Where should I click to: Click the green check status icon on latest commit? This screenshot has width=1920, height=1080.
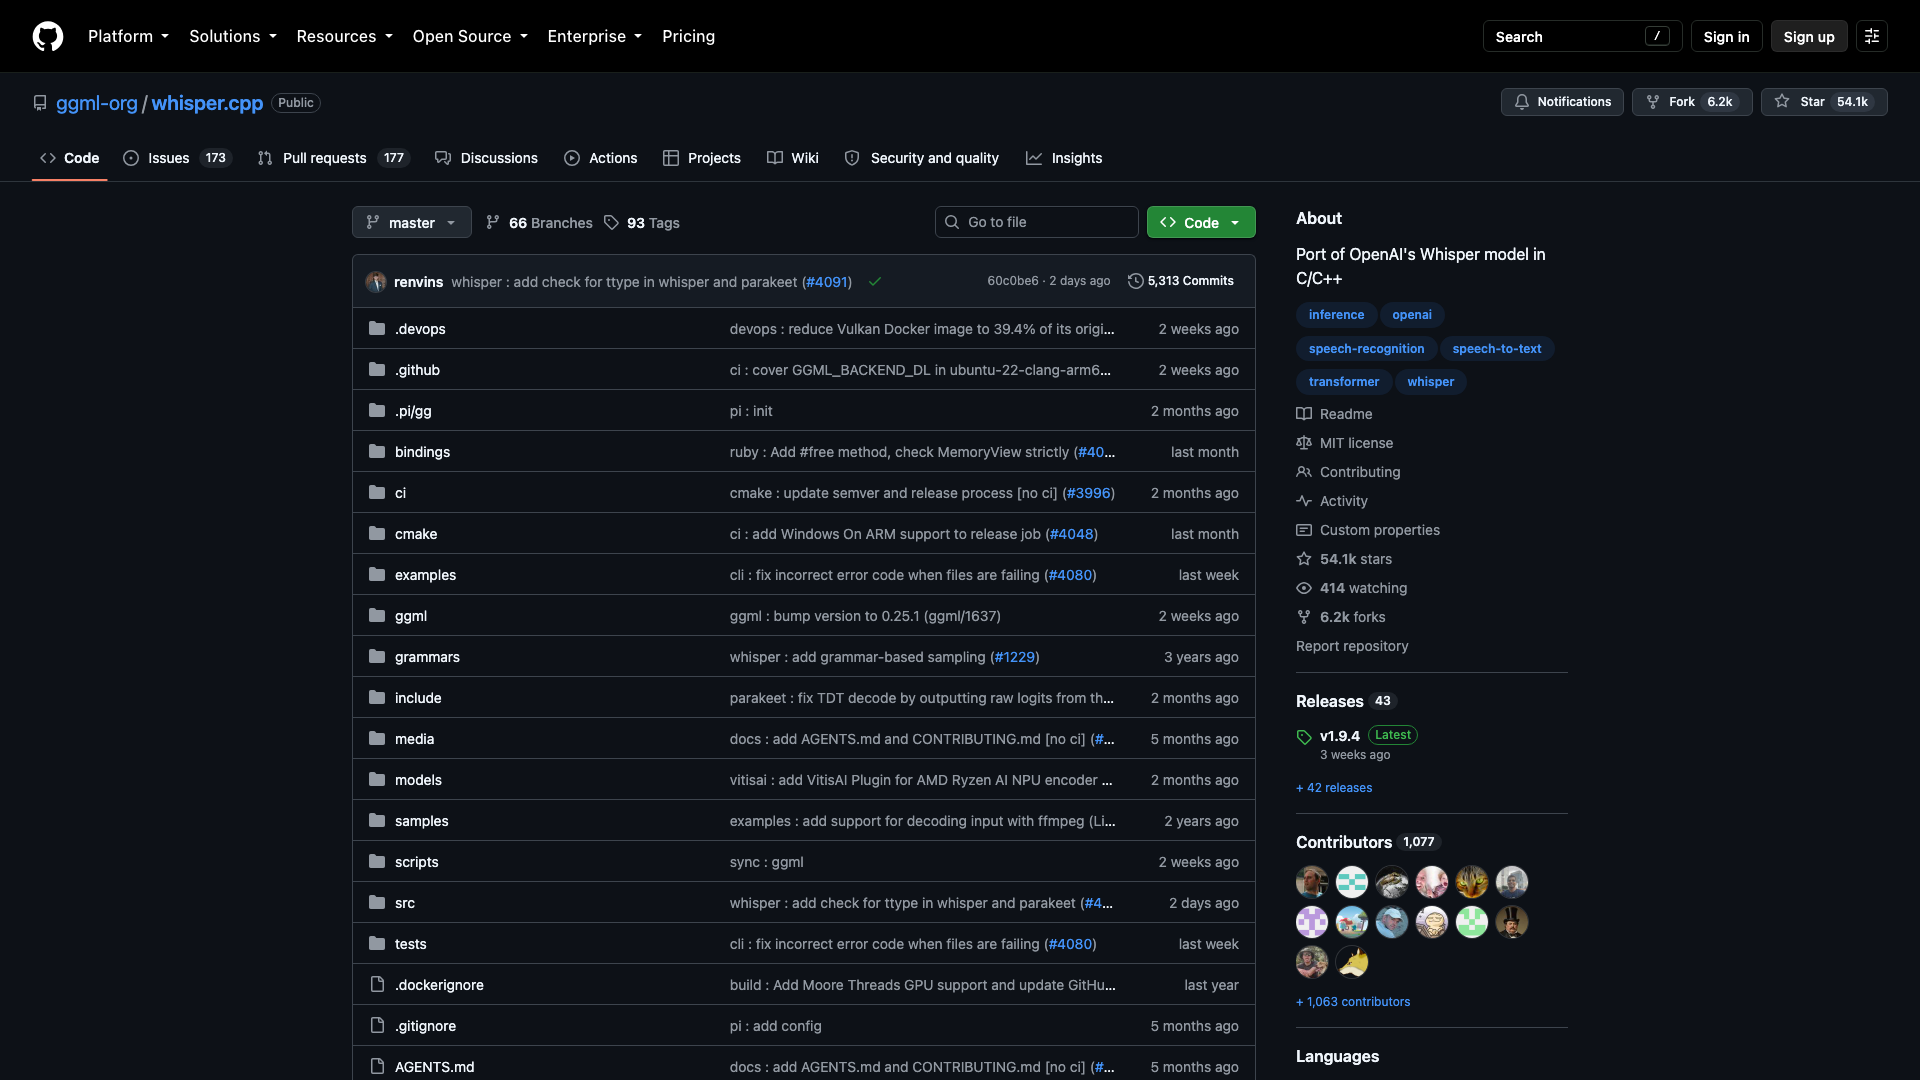point(875,282)
